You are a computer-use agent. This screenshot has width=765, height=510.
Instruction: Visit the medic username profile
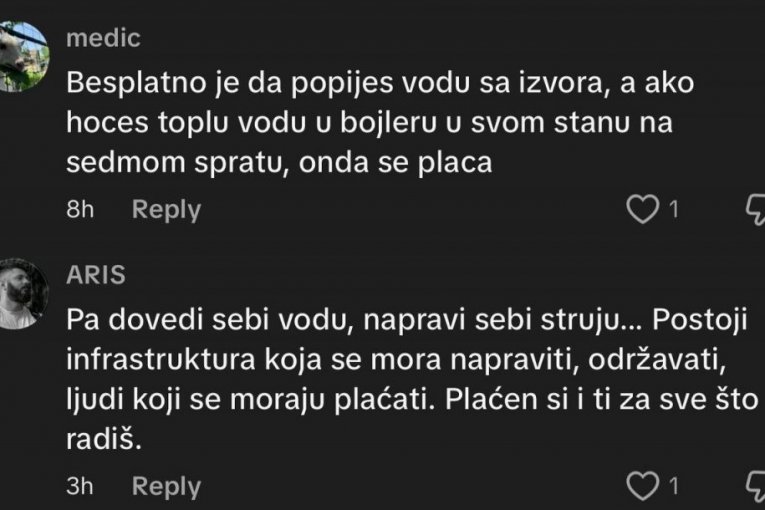pos(103,39)
